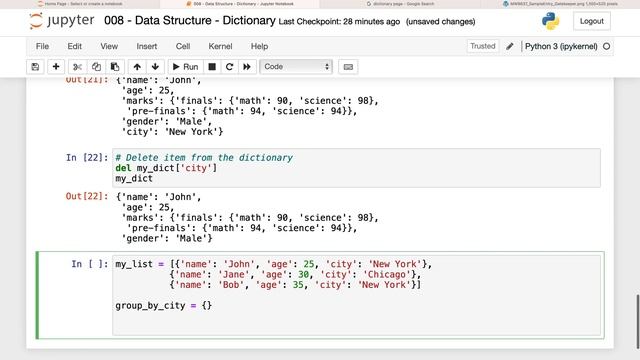Screen dimensions: 640x360
Task: Insert a cell below with the plus icon
Action: coord(56,67)
